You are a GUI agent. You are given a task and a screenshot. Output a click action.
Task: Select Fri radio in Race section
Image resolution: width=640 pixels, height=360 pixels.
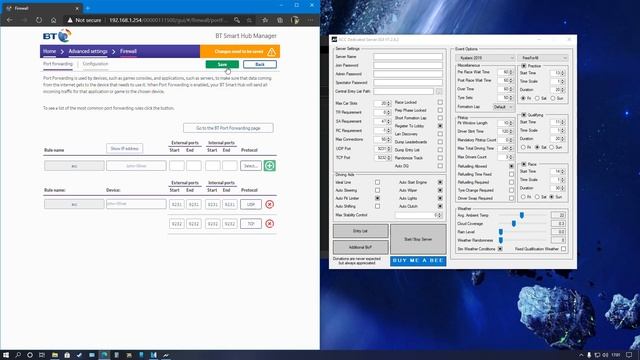tap(523, 197)
